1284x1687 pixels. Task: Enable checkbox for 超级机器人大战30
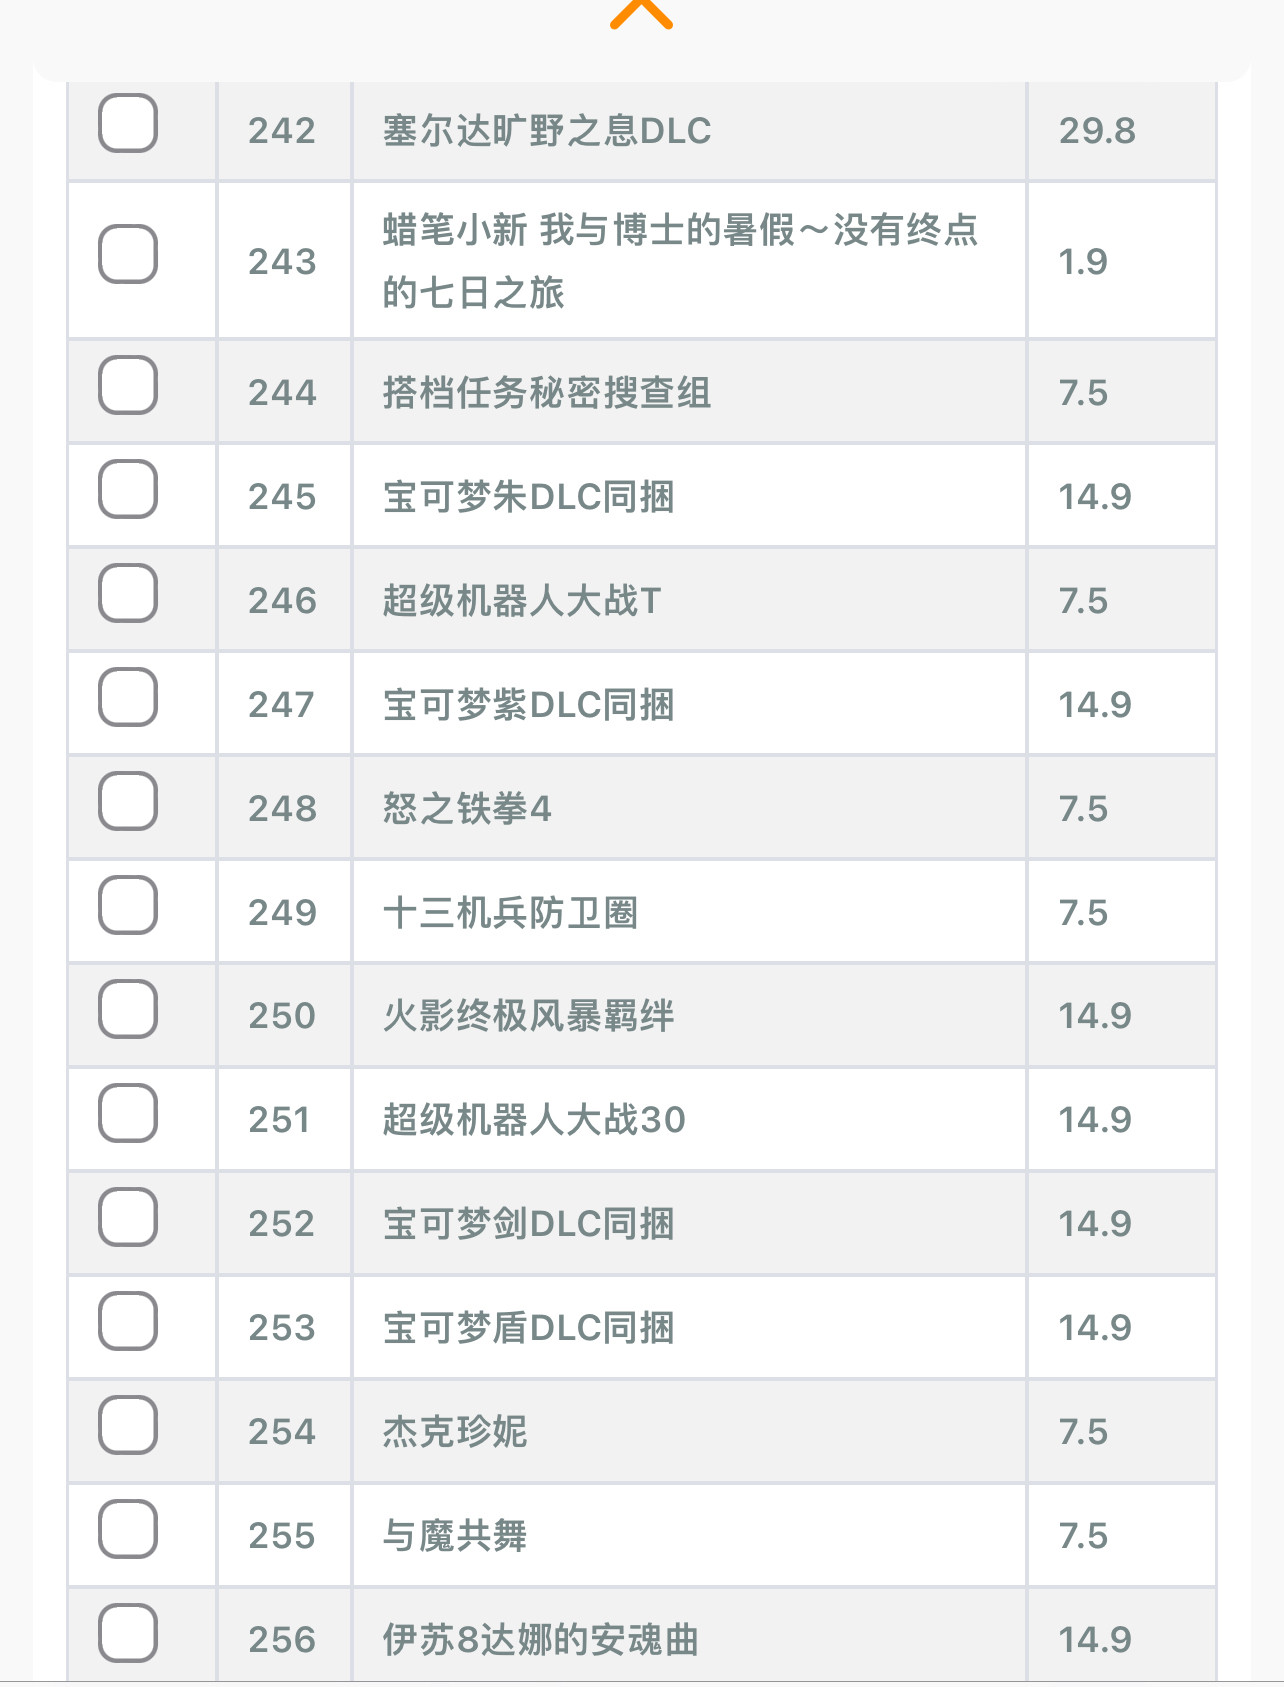pyautogui.click(x=128, y=1113)
